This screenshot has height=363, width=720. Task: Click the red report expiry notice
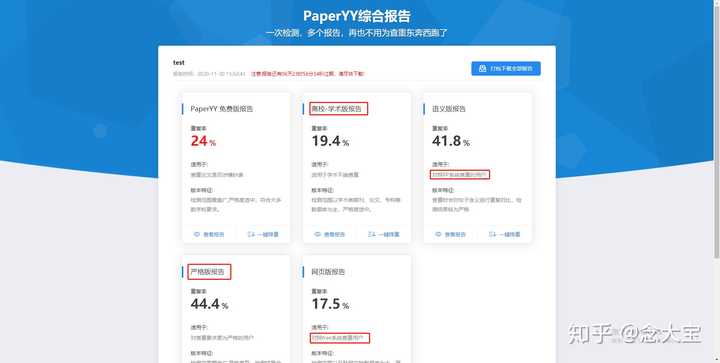point(307,73)
